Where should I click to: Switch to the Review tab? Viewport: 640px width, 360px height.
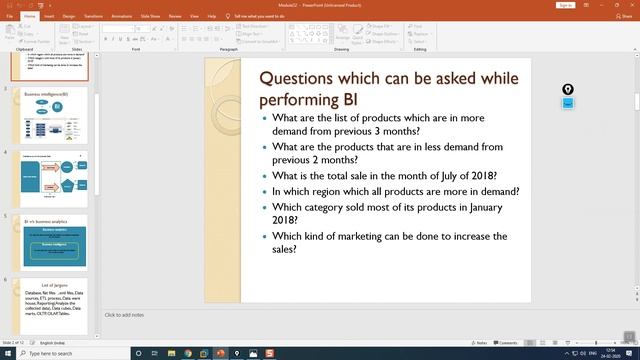(x=175, y=16)
